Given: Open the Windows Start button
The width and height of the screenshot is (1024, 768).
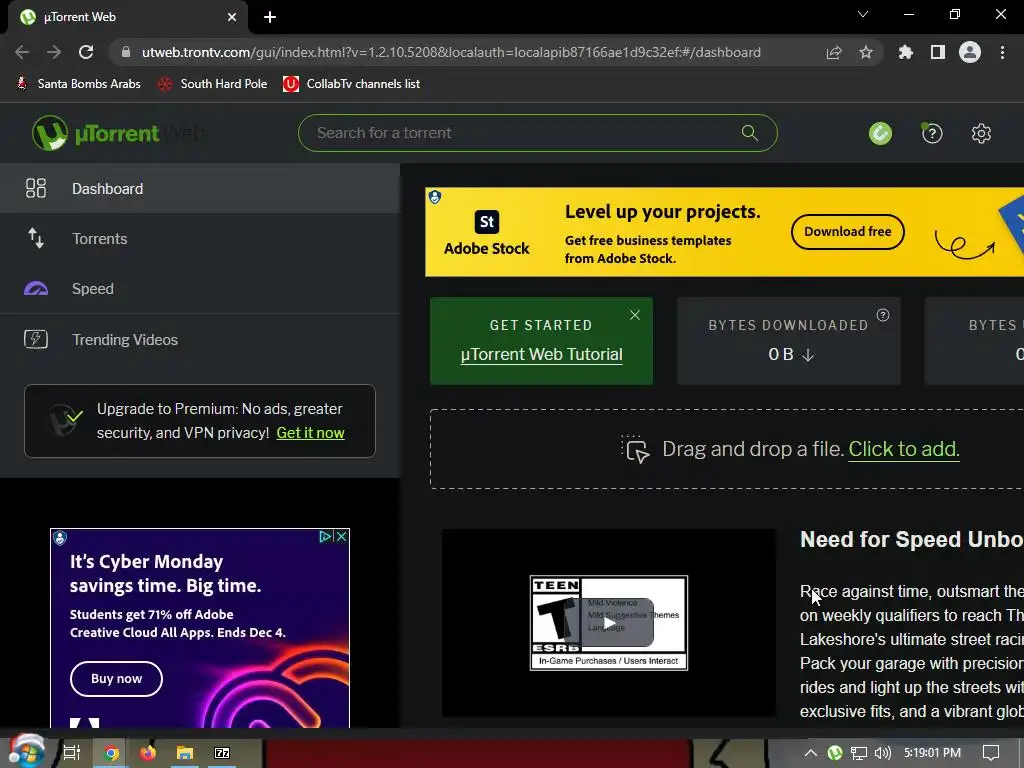Looking at the screenshot, I should [26, 752].
